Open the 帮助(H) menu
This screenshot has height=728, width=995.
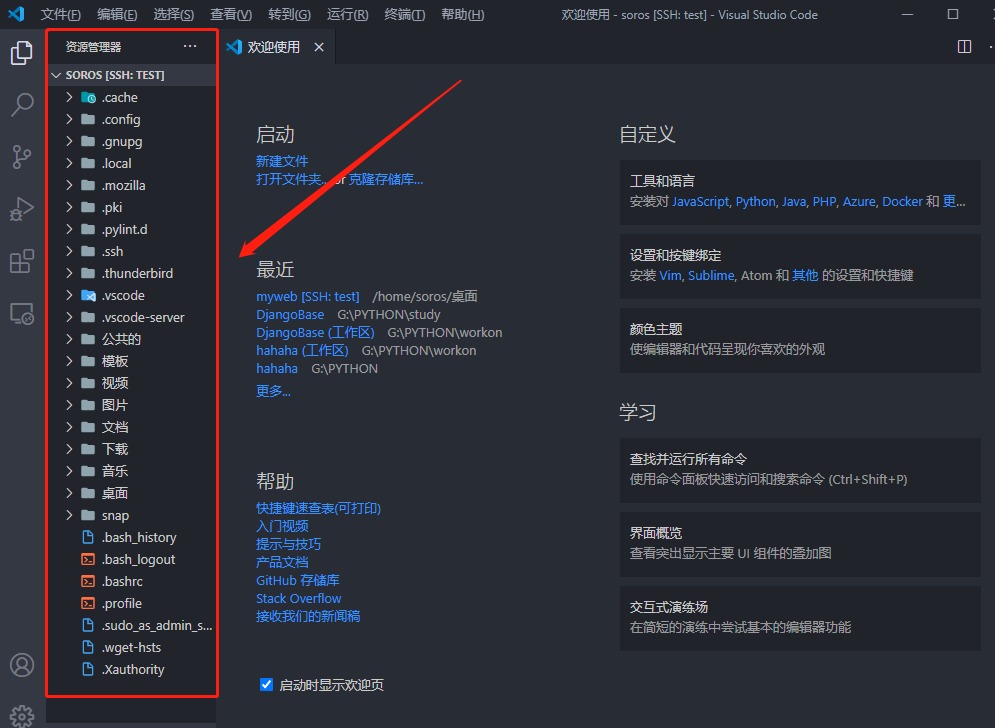coord(463,14)
